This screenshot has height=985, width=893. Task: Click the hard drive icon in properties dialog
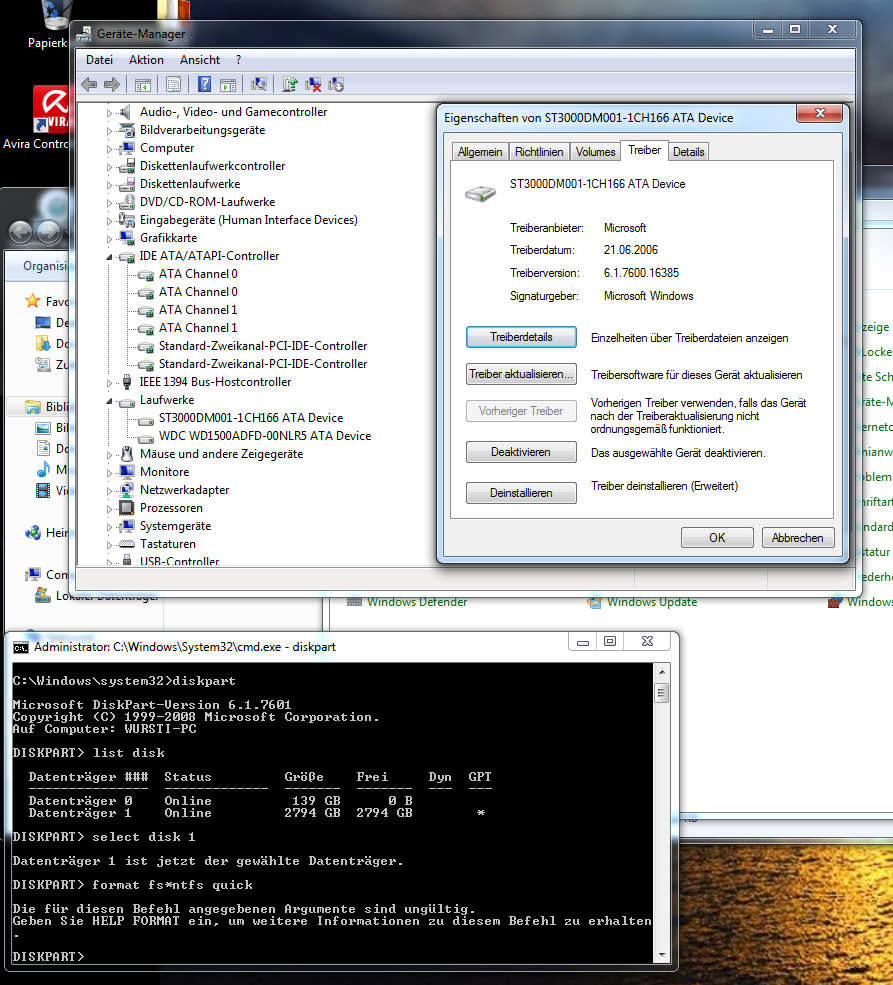[x=480, y=193]
